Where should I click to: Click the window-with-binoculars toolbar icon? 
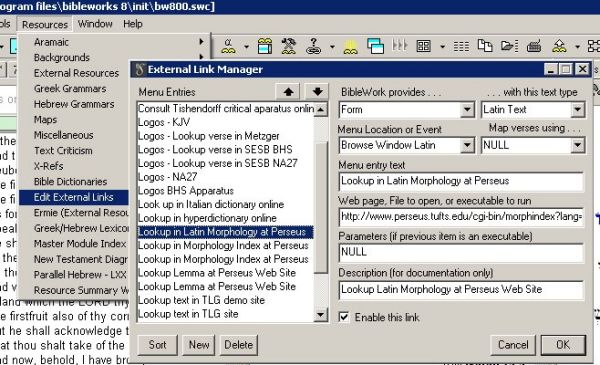click(265, 46)
